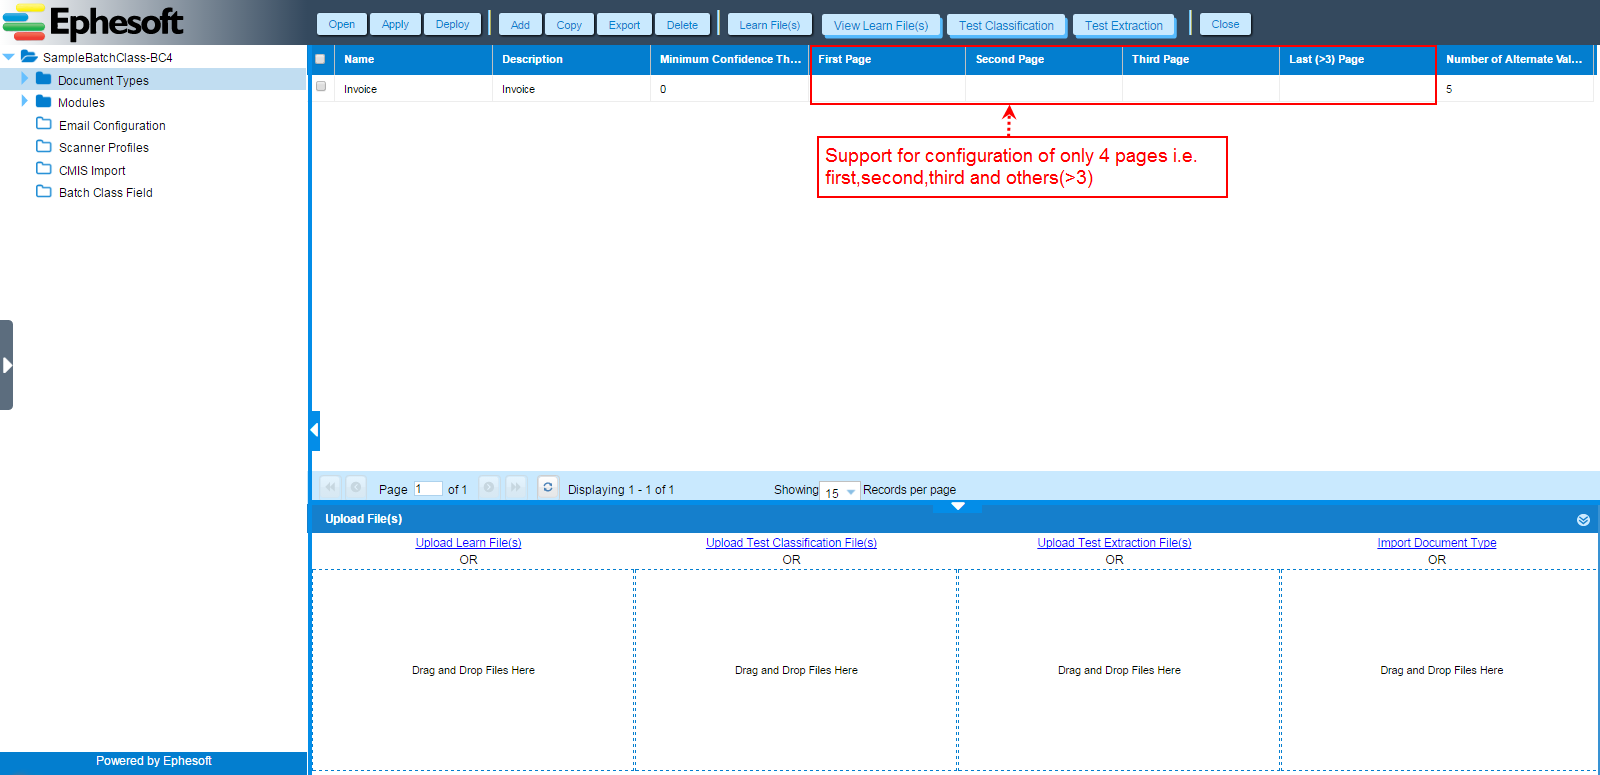Image resolution: width=1600 pixels, height=775 pixels.
Task: Click Upload Learn File(s) link
Action: click(468, 543)
